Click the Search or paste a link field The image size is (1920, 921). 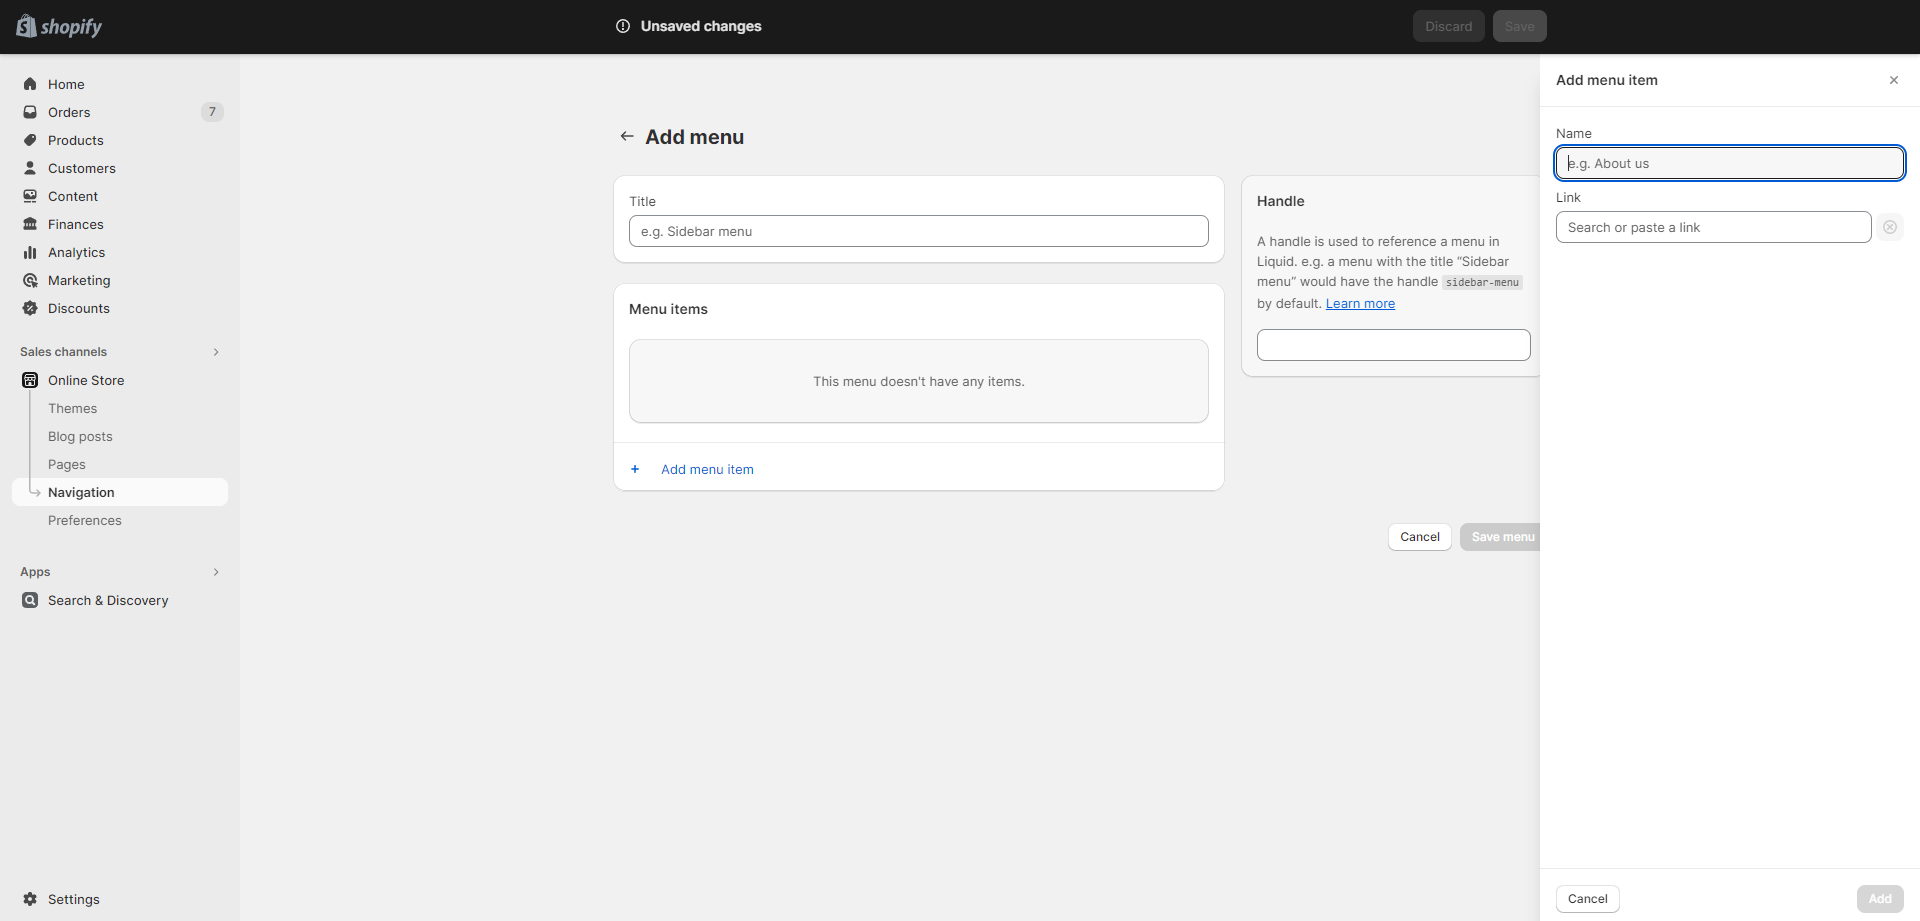[x=1714, y=227]
